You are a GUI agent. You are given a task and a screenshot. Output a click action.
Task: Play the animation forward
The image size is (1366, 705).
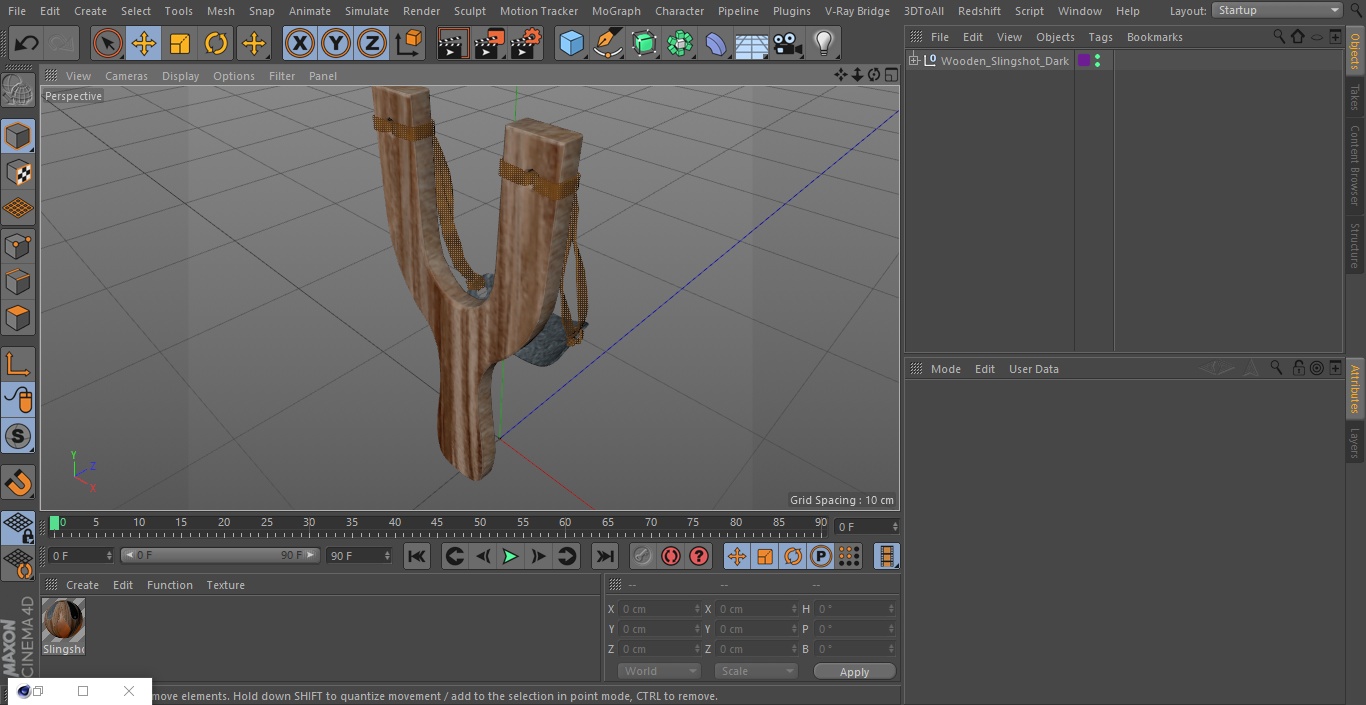(x=510, y=556)
